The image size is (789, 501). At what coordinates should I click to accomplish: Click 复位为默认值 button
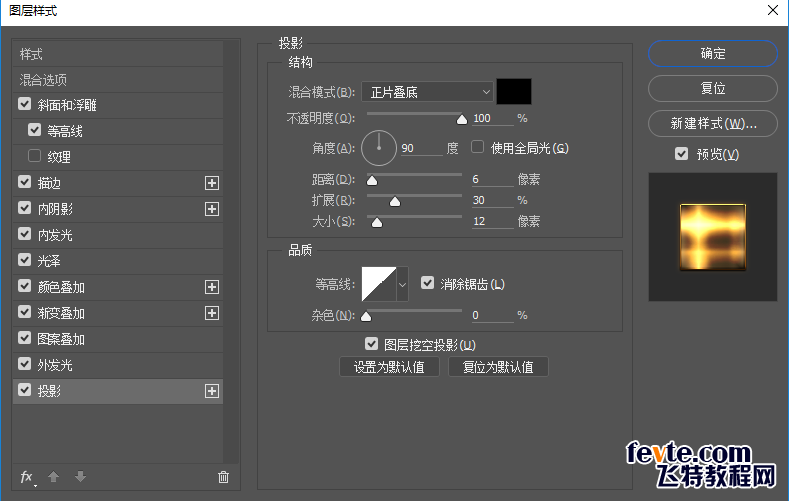click(x=498, y=367)
